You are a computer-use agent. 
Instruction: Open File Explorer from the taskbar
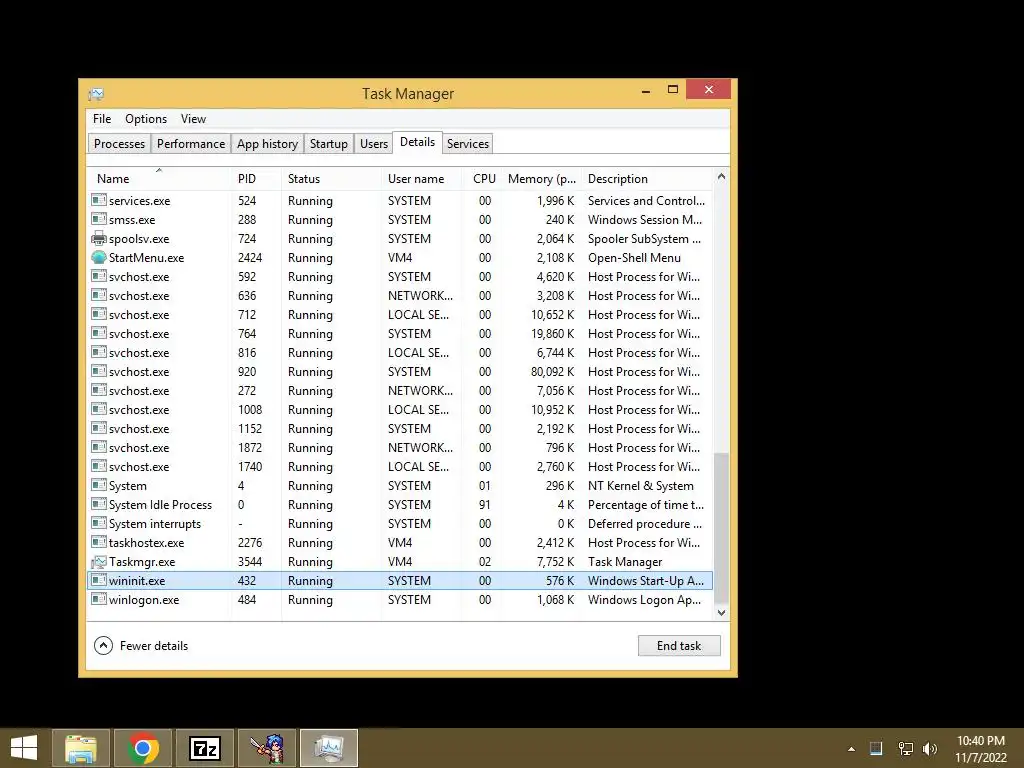pyautogui.click(x=81, y=748)
